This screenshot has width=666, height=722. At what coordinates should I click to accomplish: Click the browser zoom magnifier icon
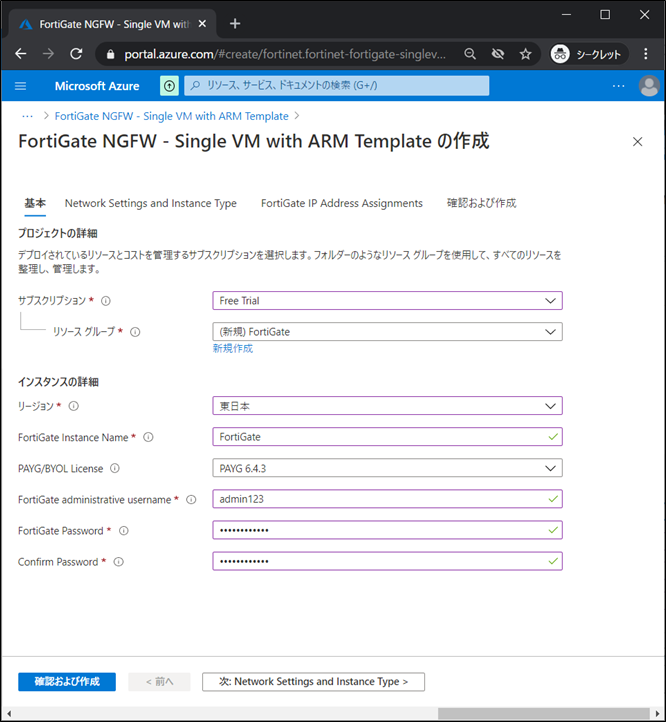pyautogui.click(x=470, y=54)
